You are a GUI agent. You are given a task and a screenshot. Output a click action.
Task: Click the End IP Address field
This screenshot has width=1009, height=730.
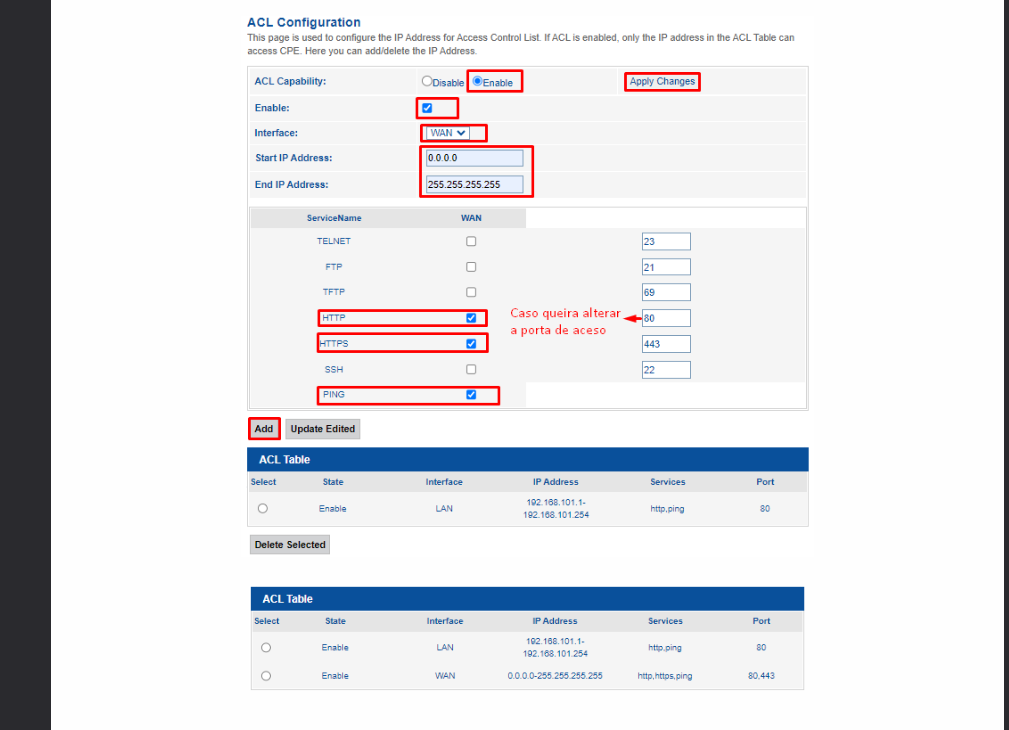(x=474, y=184)
